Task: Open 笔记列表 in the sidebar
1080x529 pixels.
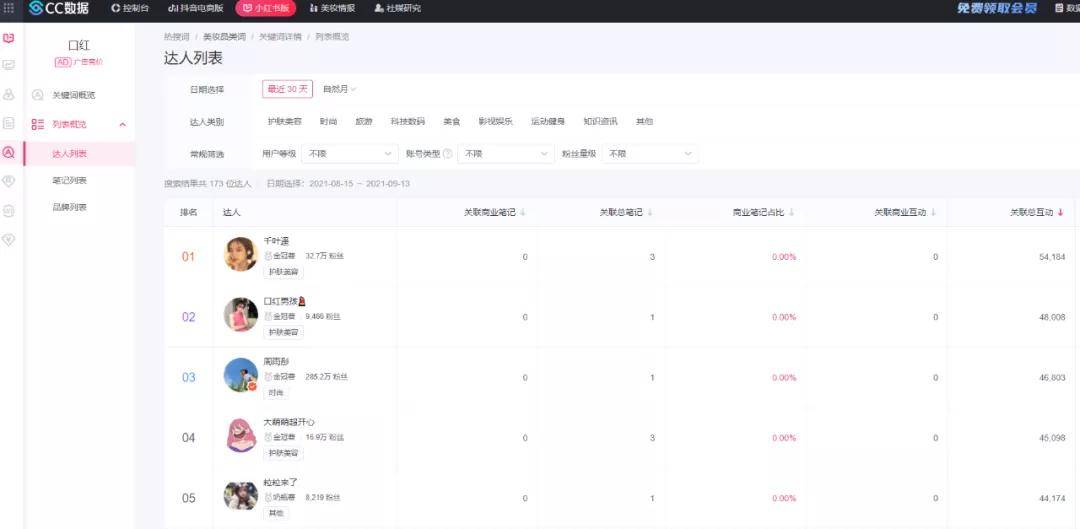Action: pyautogui.click(x=69, y=180)
